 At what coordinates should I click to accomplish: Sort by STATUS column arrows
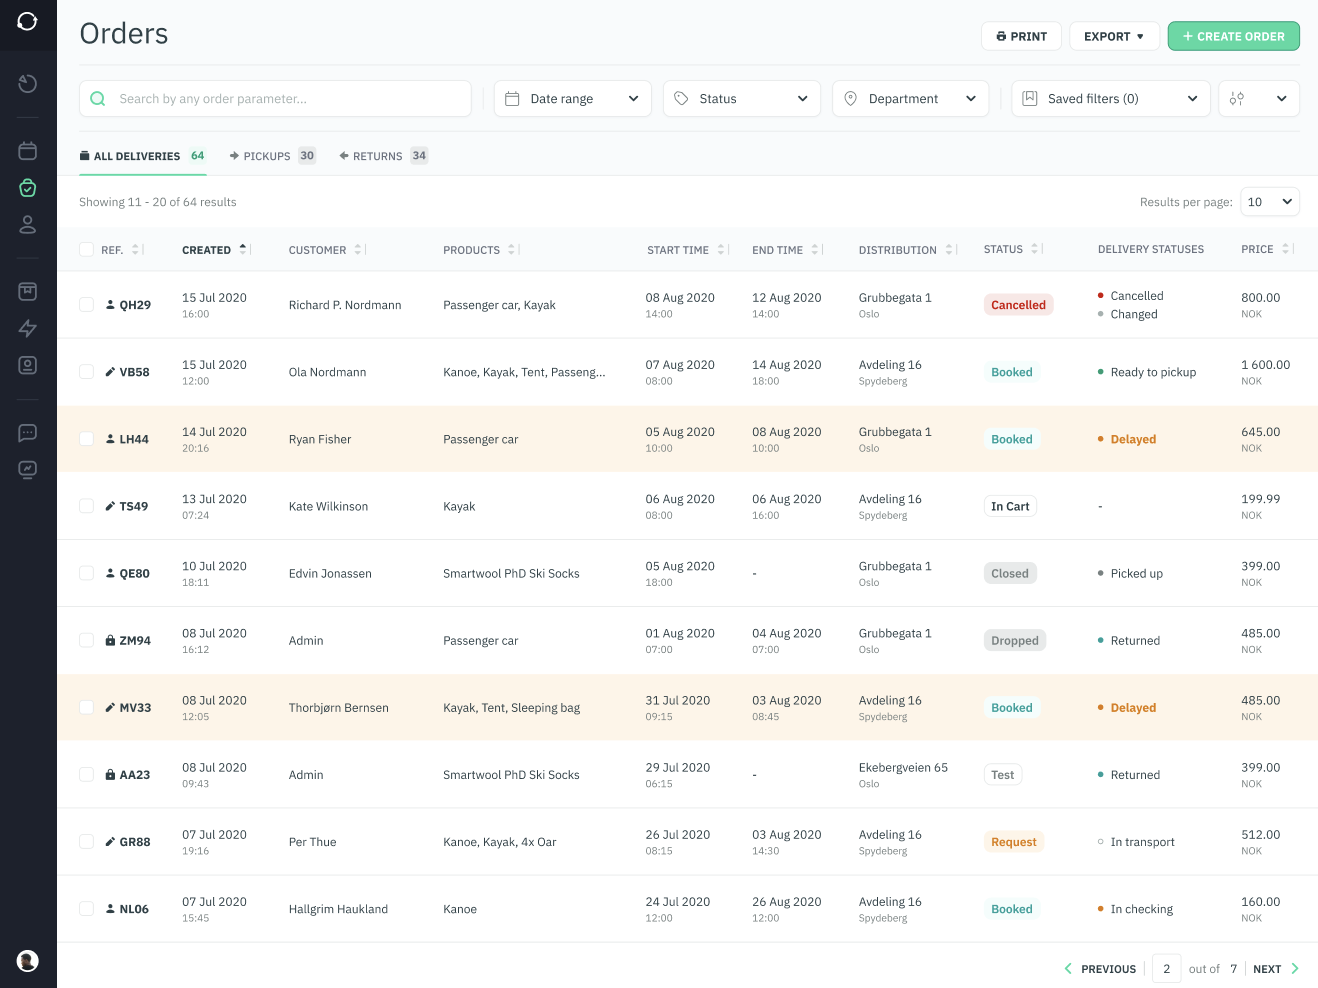[1036, 250]
